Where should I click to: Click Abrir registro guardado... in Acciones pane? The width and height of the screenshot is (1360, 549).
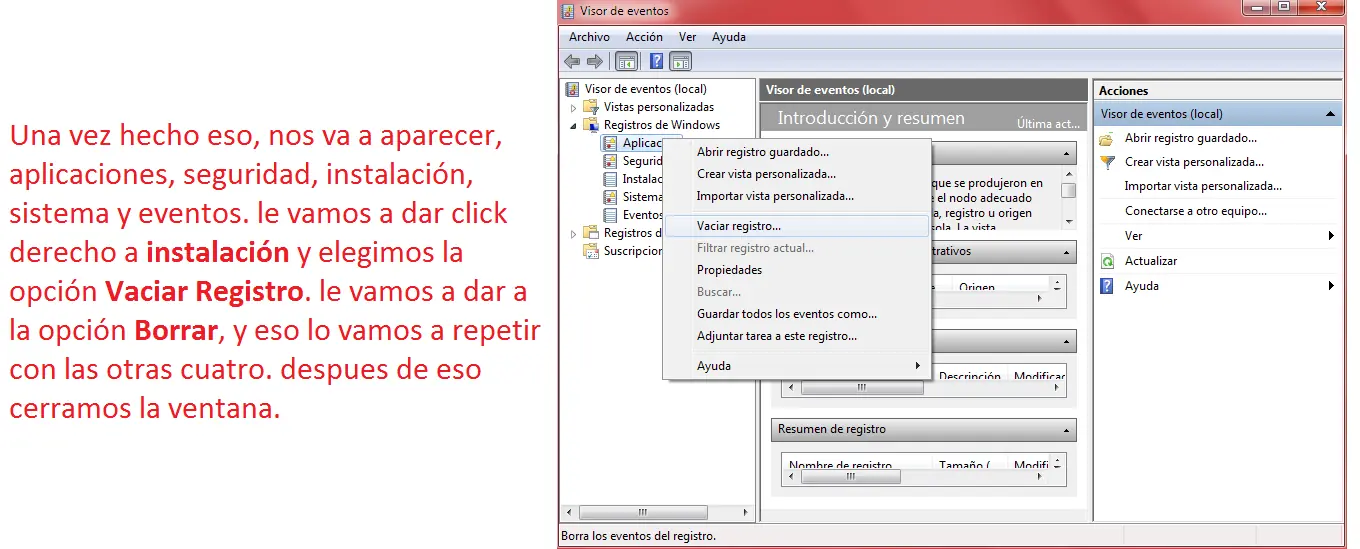click(x=1190, y=138)
